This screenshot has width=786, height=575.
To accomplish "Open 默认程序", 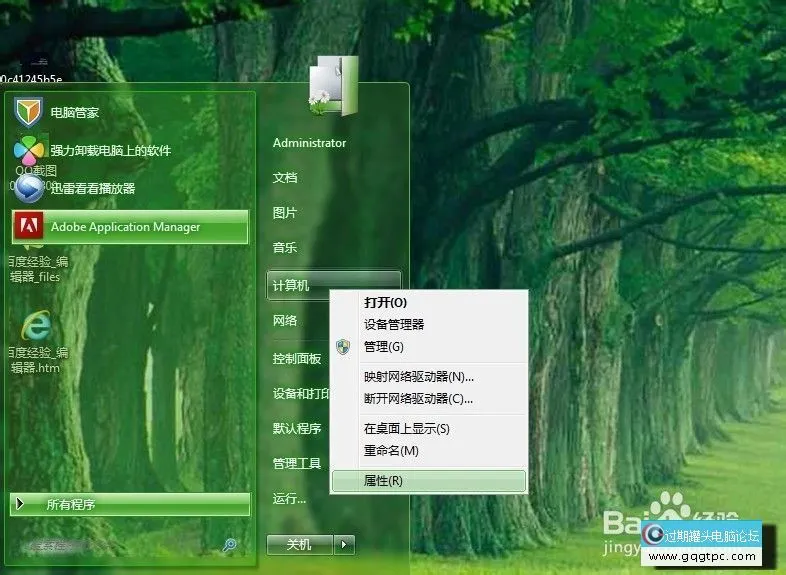I will coord(297,429).
